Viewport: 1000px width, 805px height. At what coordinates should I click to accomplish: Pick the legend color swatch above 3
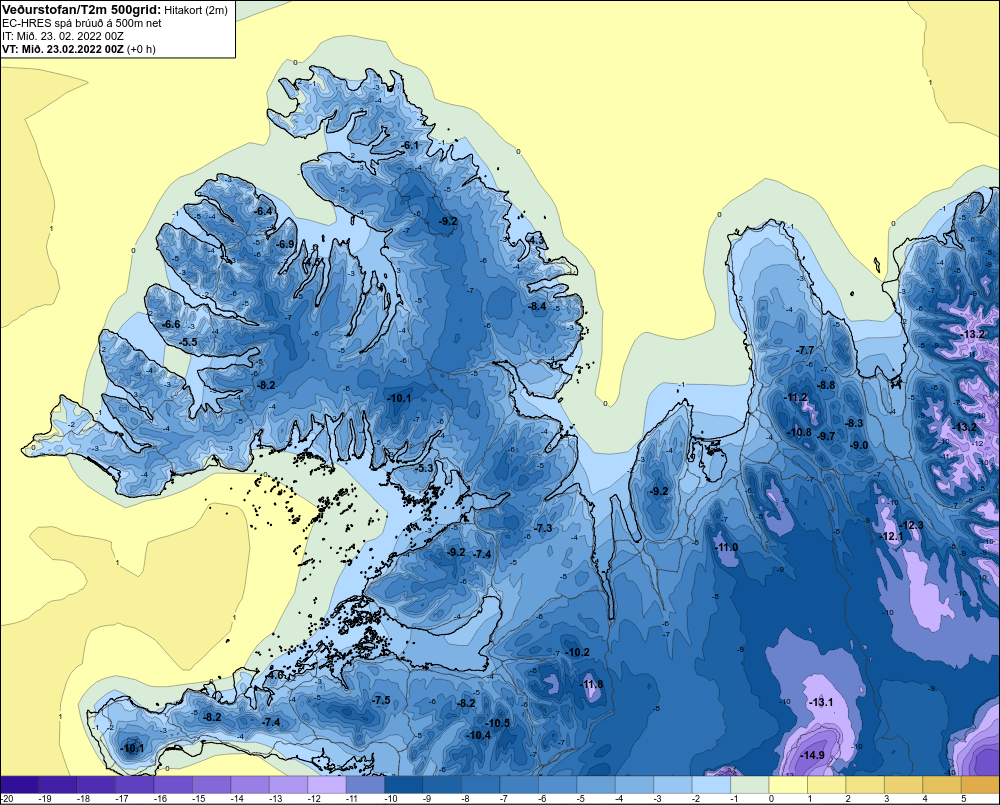(x=904, y=785)
